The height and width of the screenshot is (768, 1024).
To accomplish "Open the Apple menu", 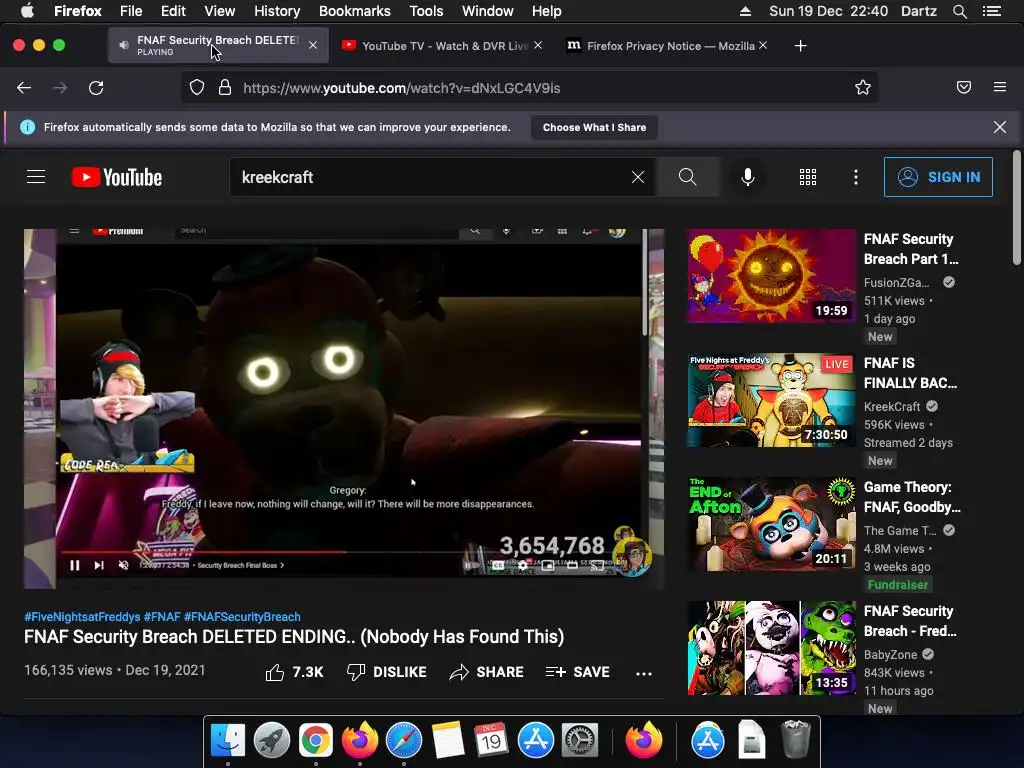I will point(27,10).
